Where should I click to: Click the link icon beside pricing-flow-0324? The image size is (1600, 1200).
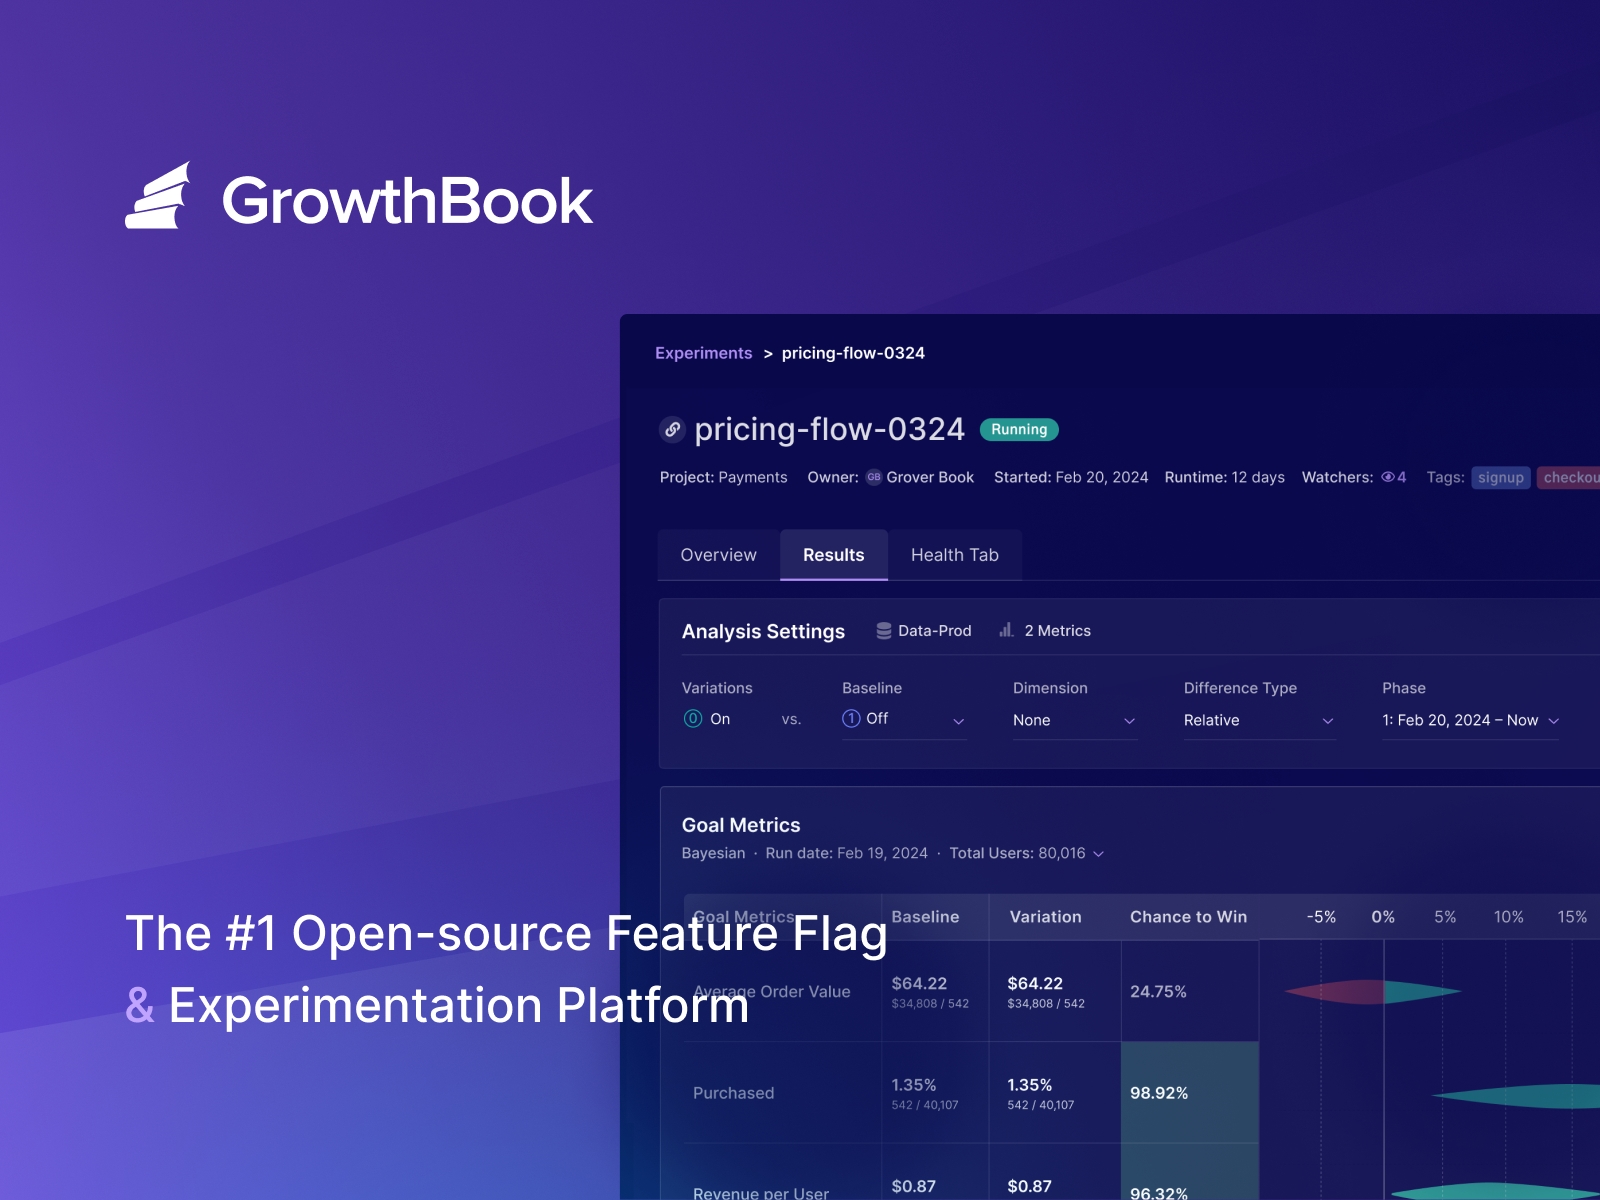click(671, 429)
